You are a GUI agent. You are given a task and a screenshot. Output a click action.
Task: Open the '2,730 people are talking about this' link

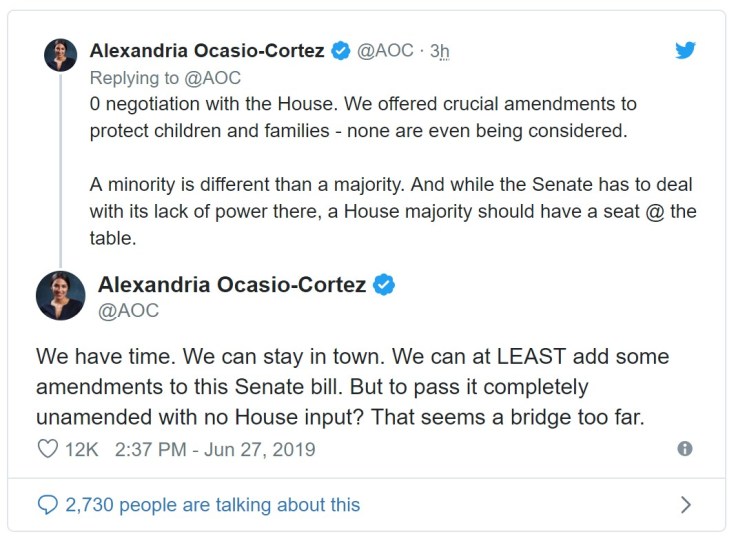click(212, 505)
